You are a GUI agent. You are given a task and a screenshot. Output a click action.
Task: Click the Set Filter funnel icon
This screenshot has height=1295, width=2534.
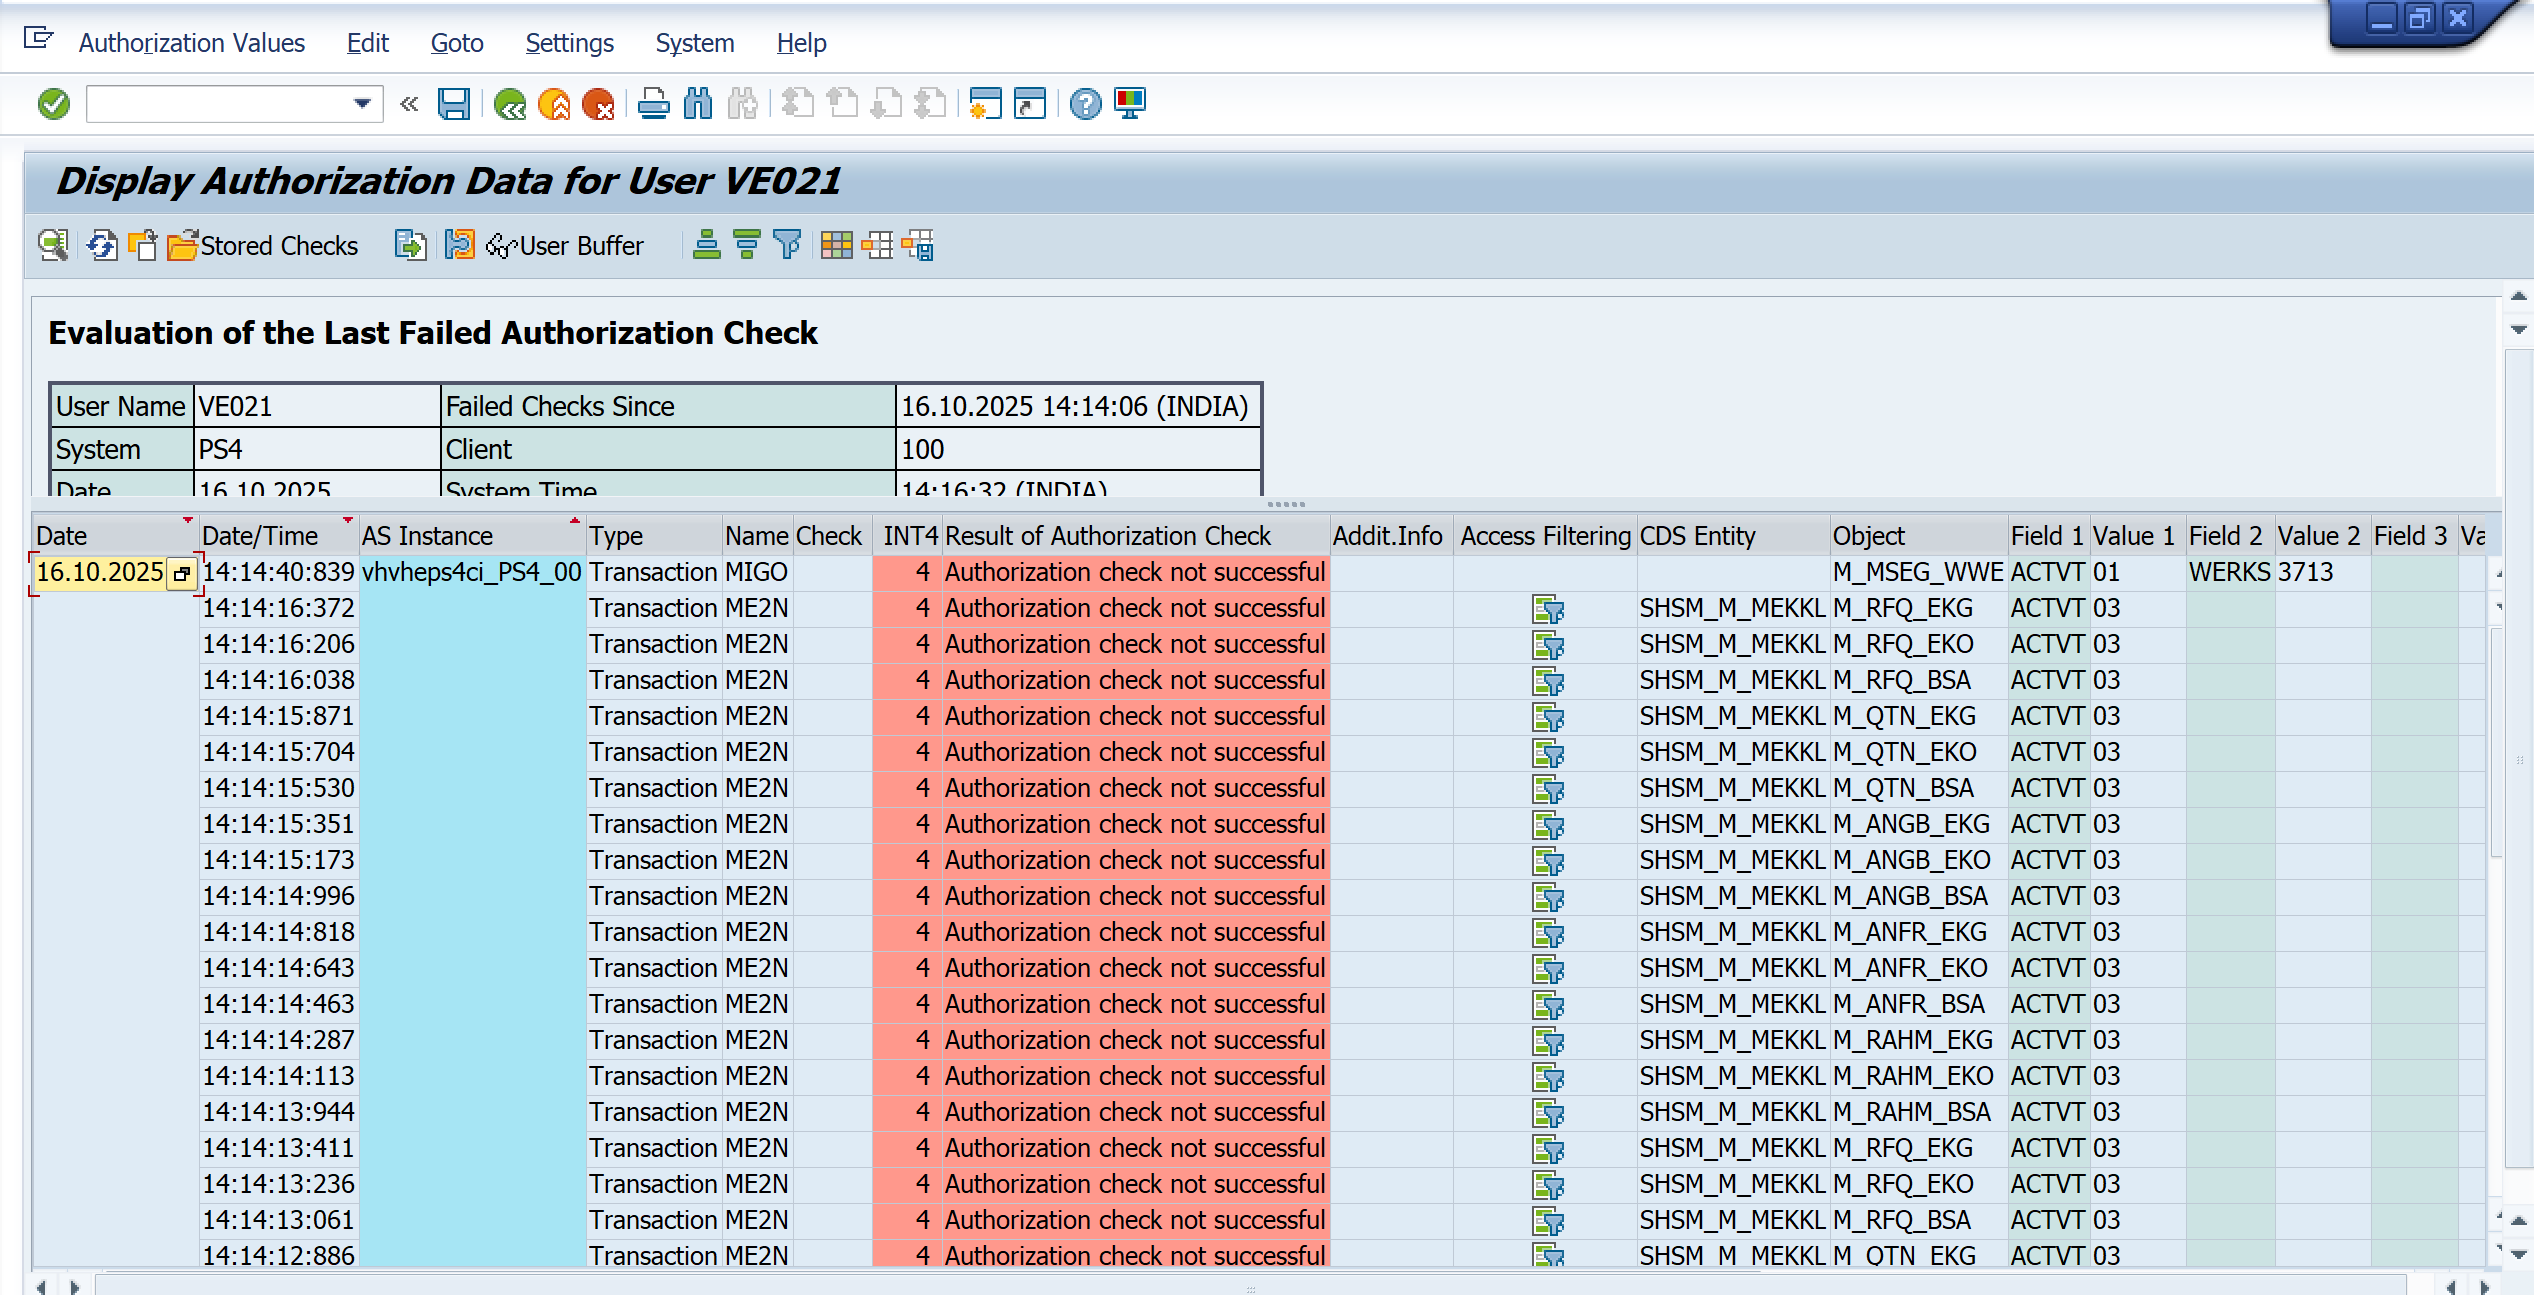788,245
